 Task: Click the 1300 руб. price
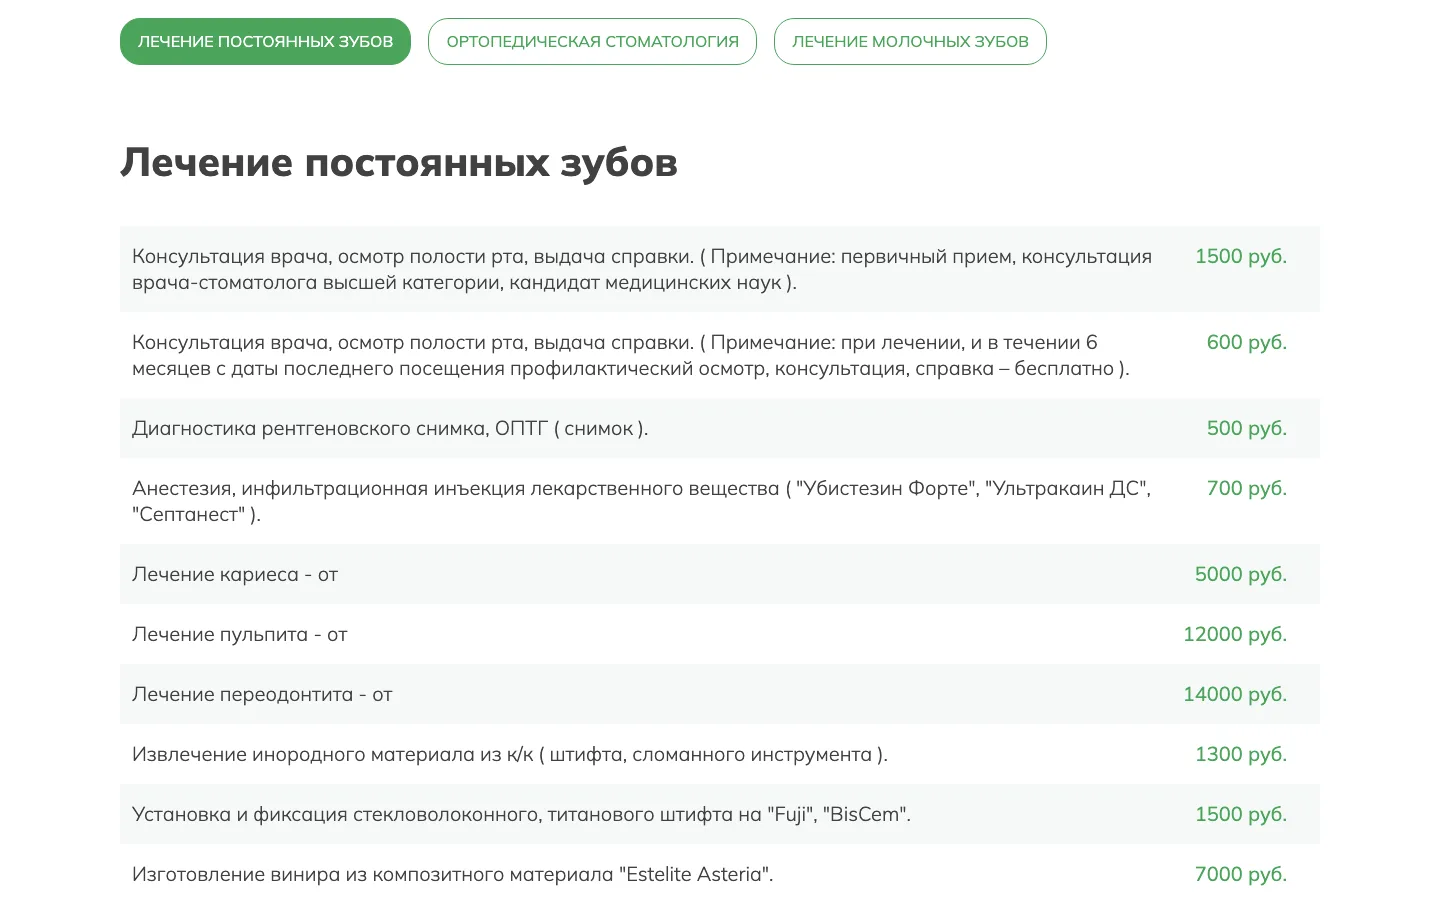click(x=1241, y=754)
